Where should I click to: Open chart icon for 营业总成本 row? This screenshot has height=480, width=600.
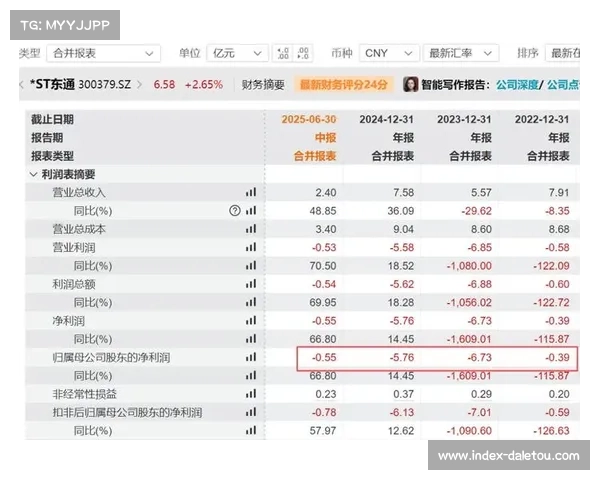pos(251,229)
